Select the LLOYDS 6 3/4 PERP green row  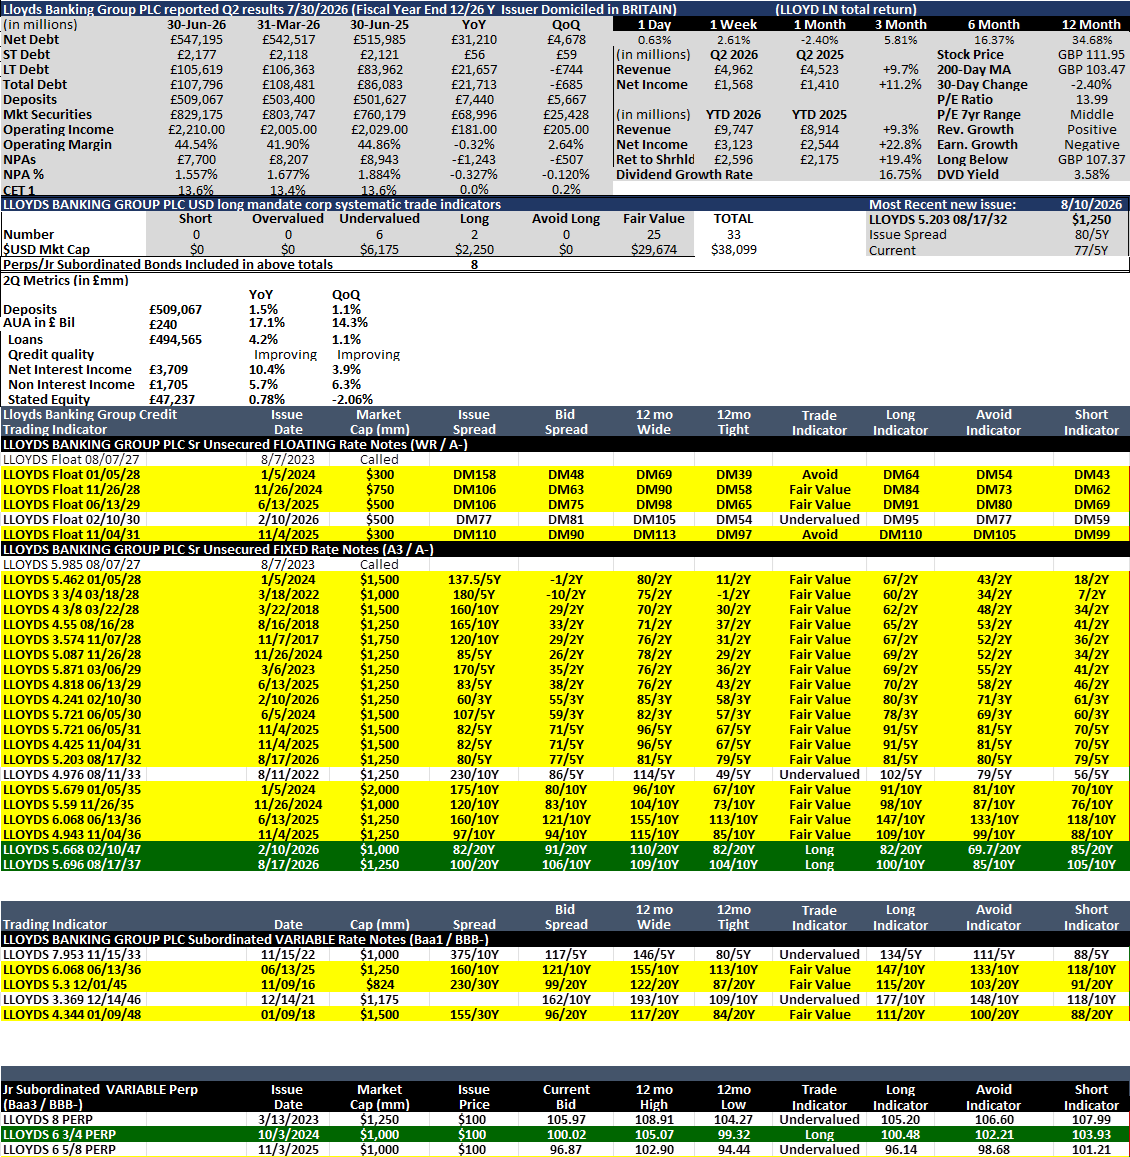pos(565,1135)
